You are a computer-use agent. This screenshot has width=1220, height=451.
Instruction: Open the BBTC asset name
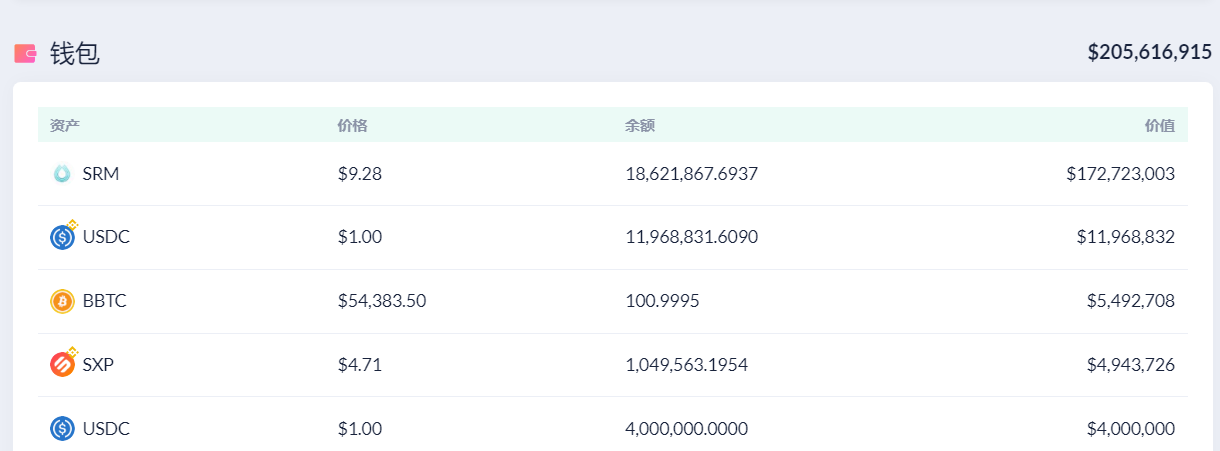coord(105,301)
